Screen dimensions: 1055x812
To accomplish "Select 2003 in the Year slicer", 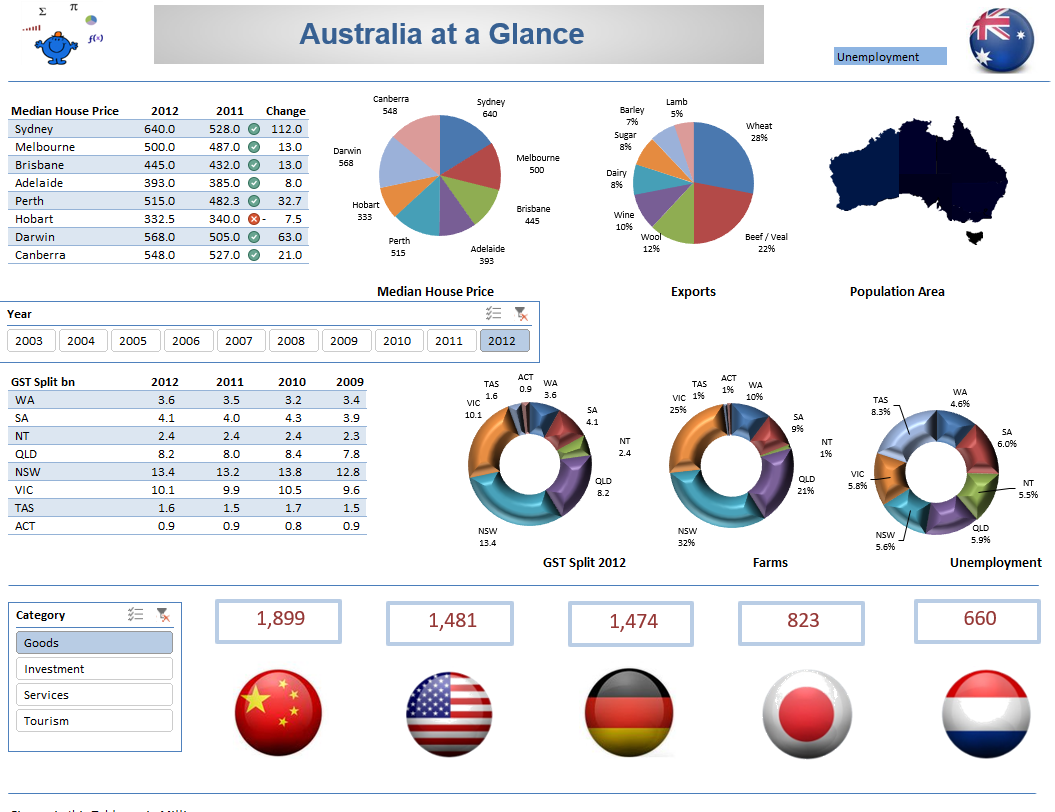I will click(30, 340).
